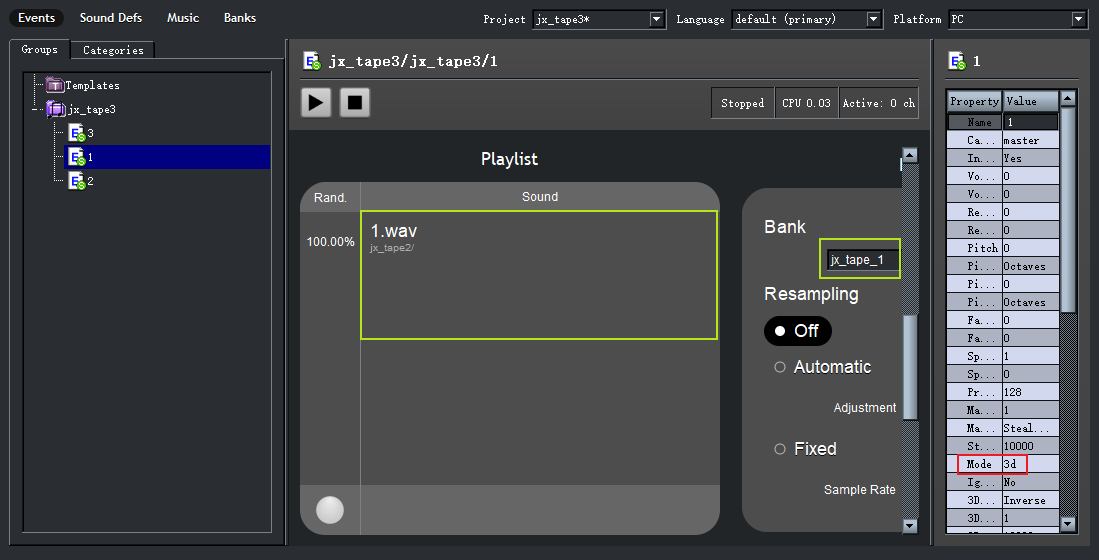Click the property list scrollbar thumb

[1067, 209]
